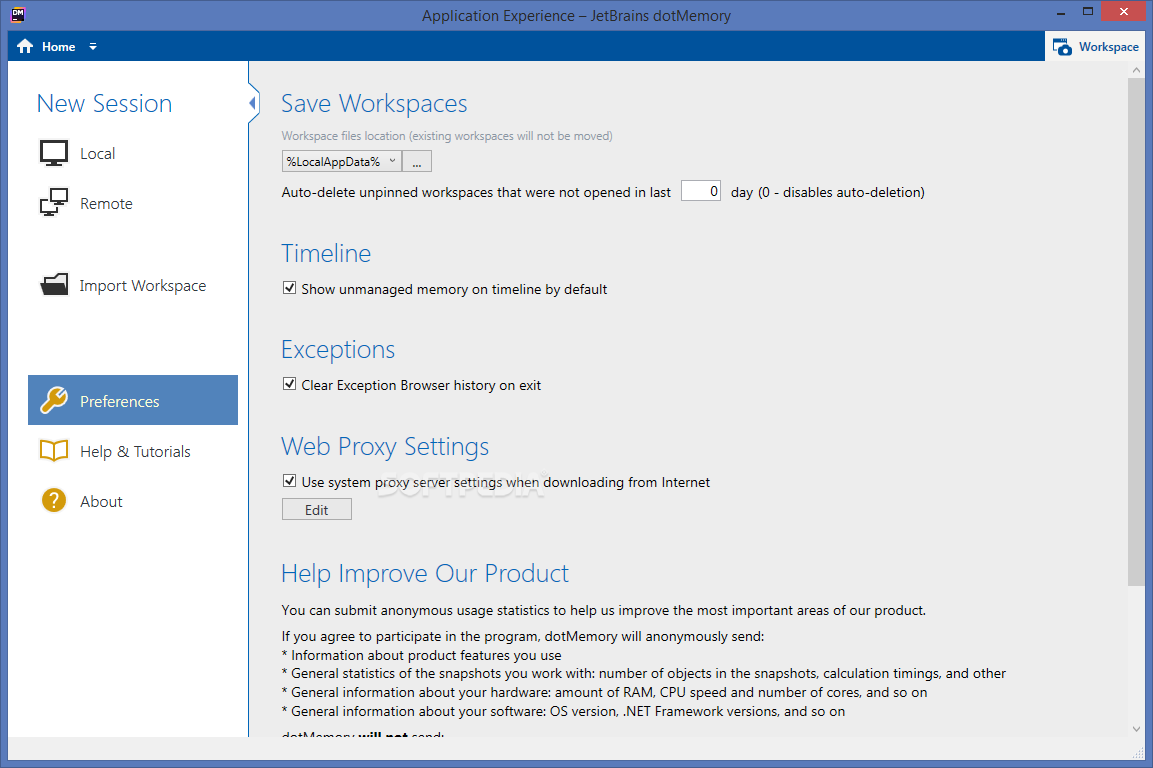This screenshot has width=1153, height=768.
Task: Click the Import Workspace folder icon
Action: click(x=54, y=285)
